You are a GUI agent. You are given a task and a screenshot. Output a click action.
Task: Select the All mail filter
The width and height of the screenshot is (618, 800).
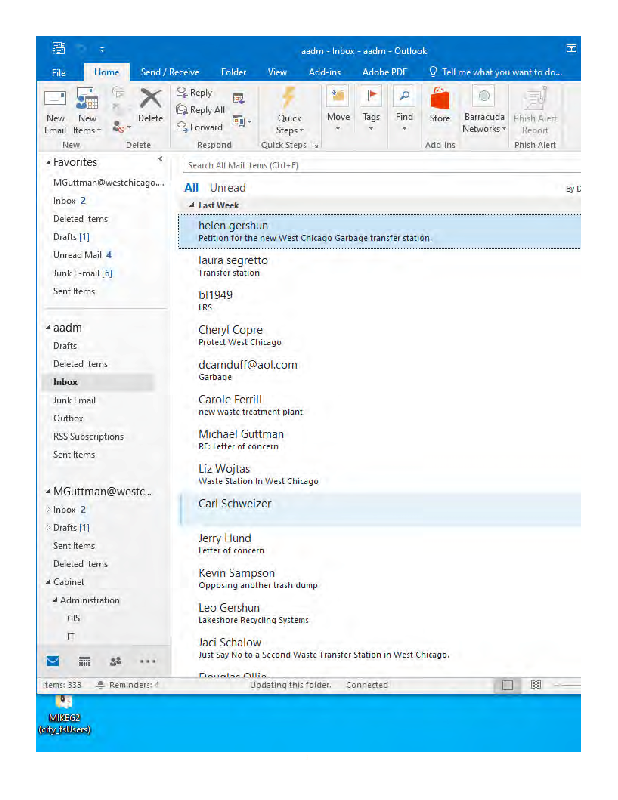click(191, 188)
